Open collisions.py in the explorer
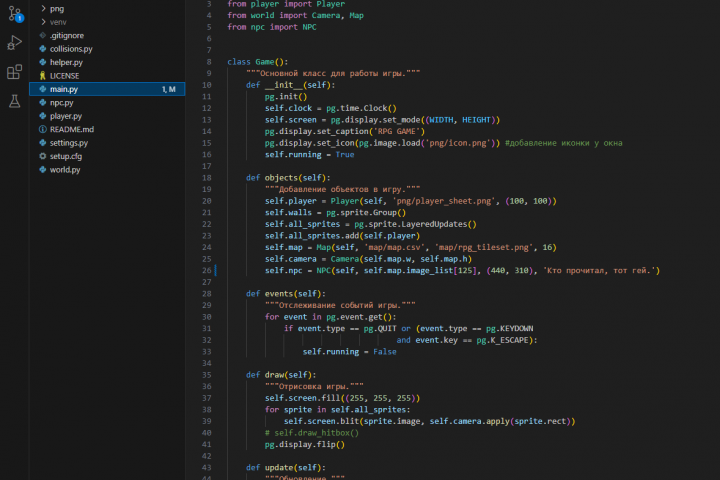The height and width of the screenshot is (480, 720). tap(71, 49)
